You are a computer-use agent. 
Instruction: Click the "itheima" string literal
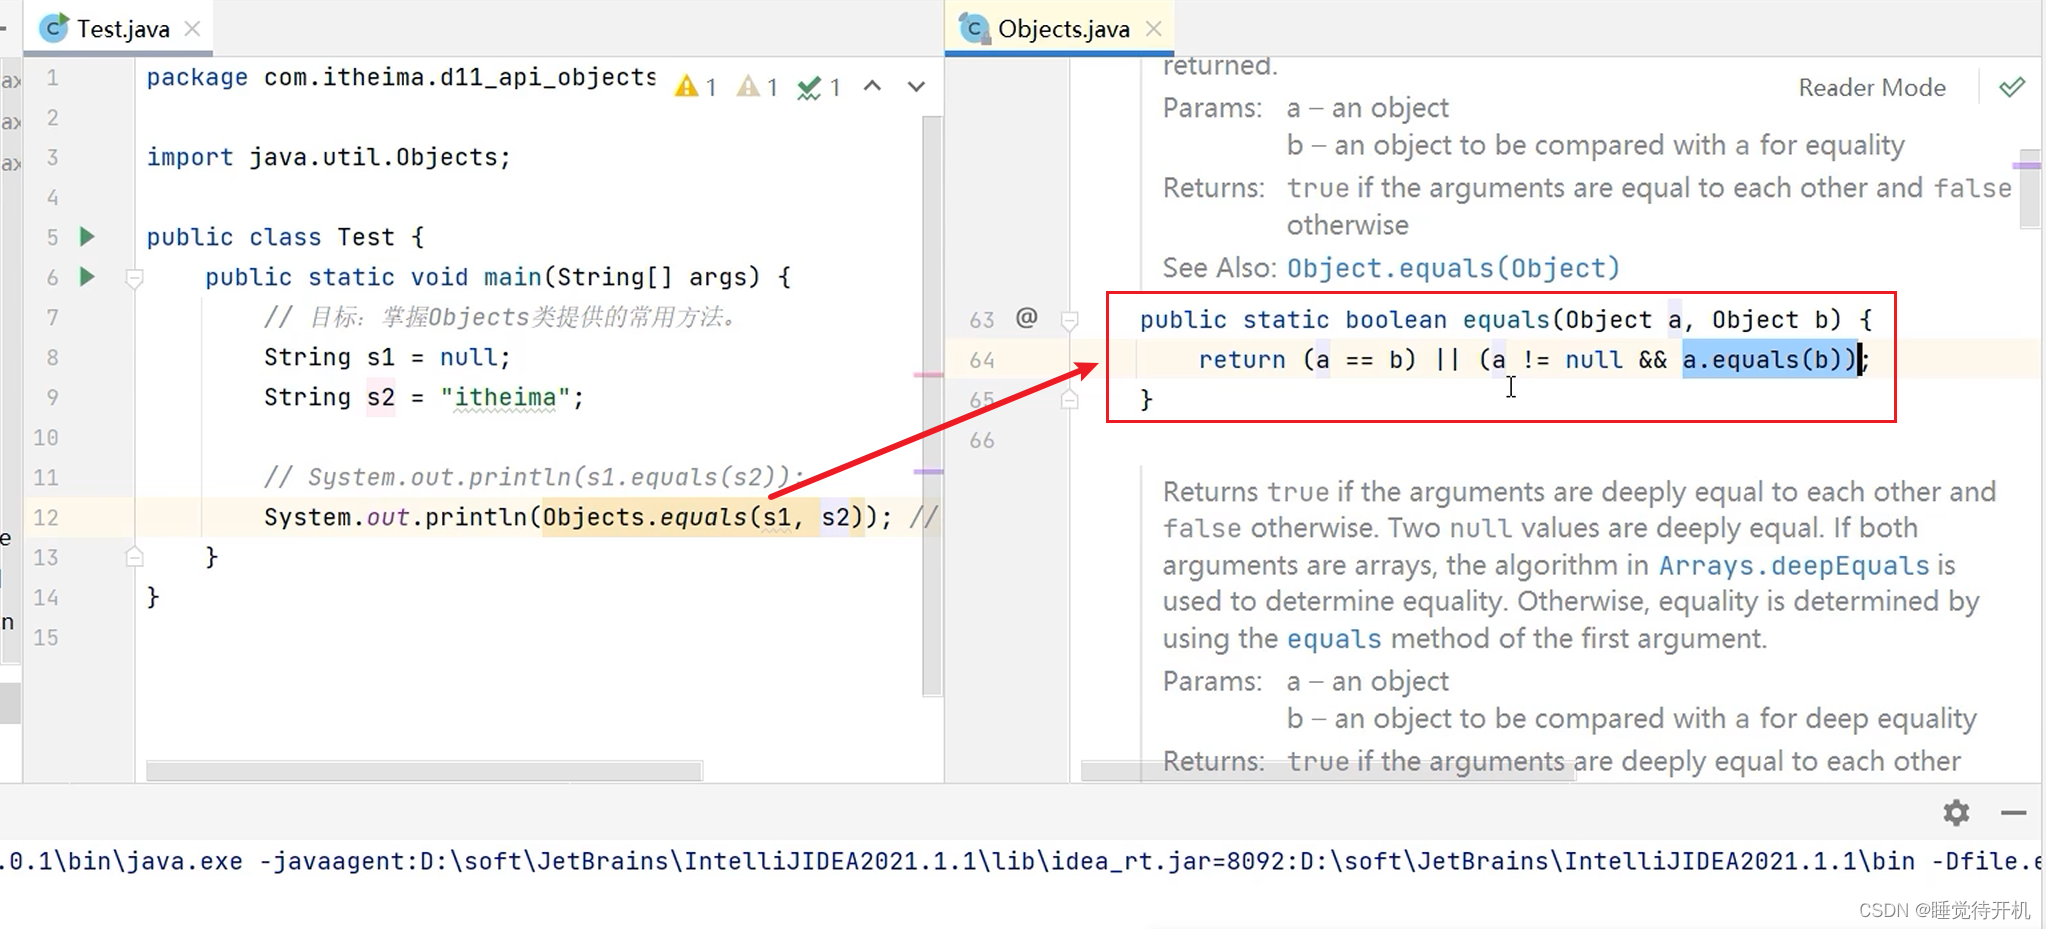point(505,397)
